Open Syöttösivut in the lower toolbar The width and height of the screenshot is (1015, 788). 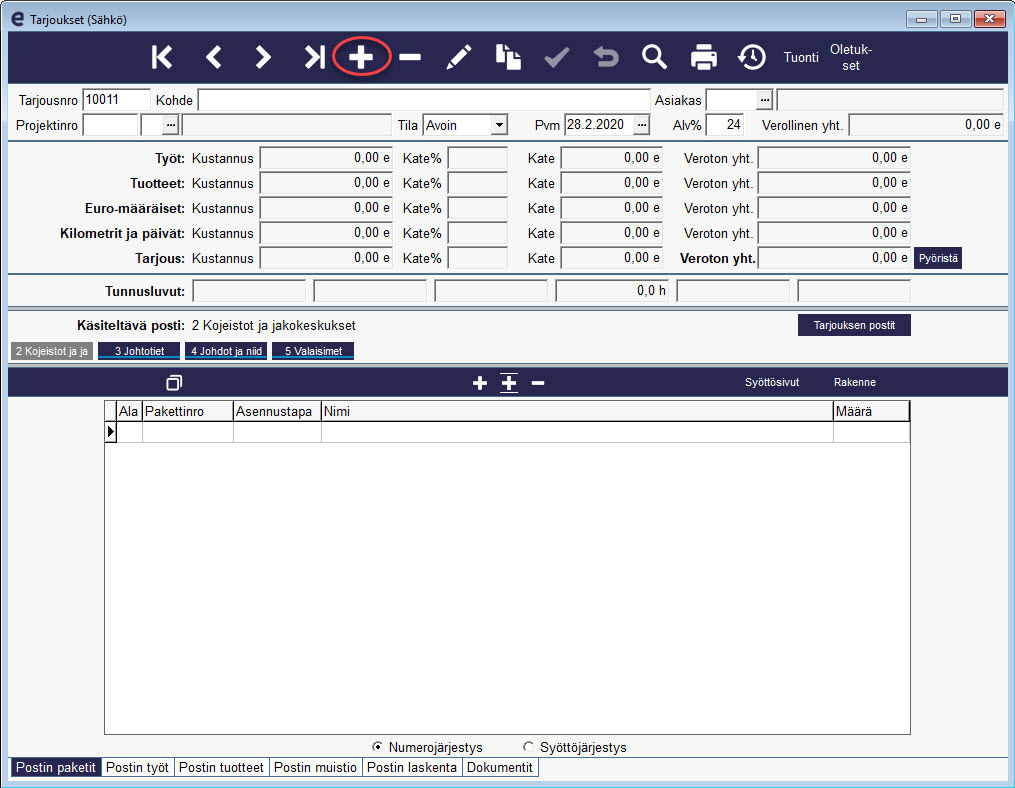point(772,383)
